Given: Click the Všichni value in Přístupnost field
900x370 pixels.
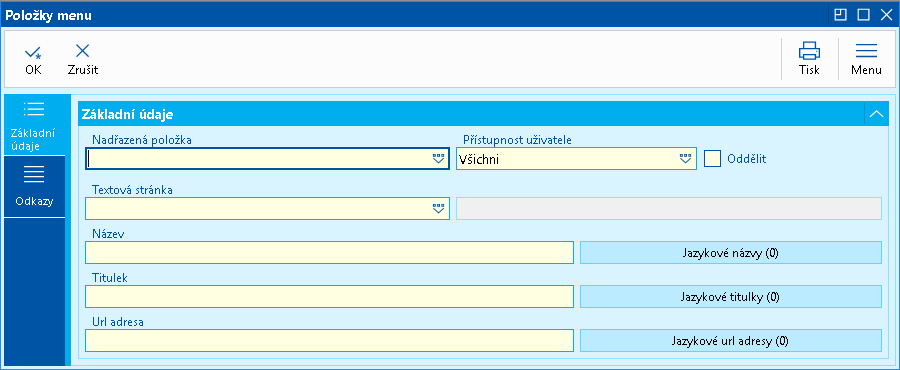Looking at the screenshot, I should point(479,159).
